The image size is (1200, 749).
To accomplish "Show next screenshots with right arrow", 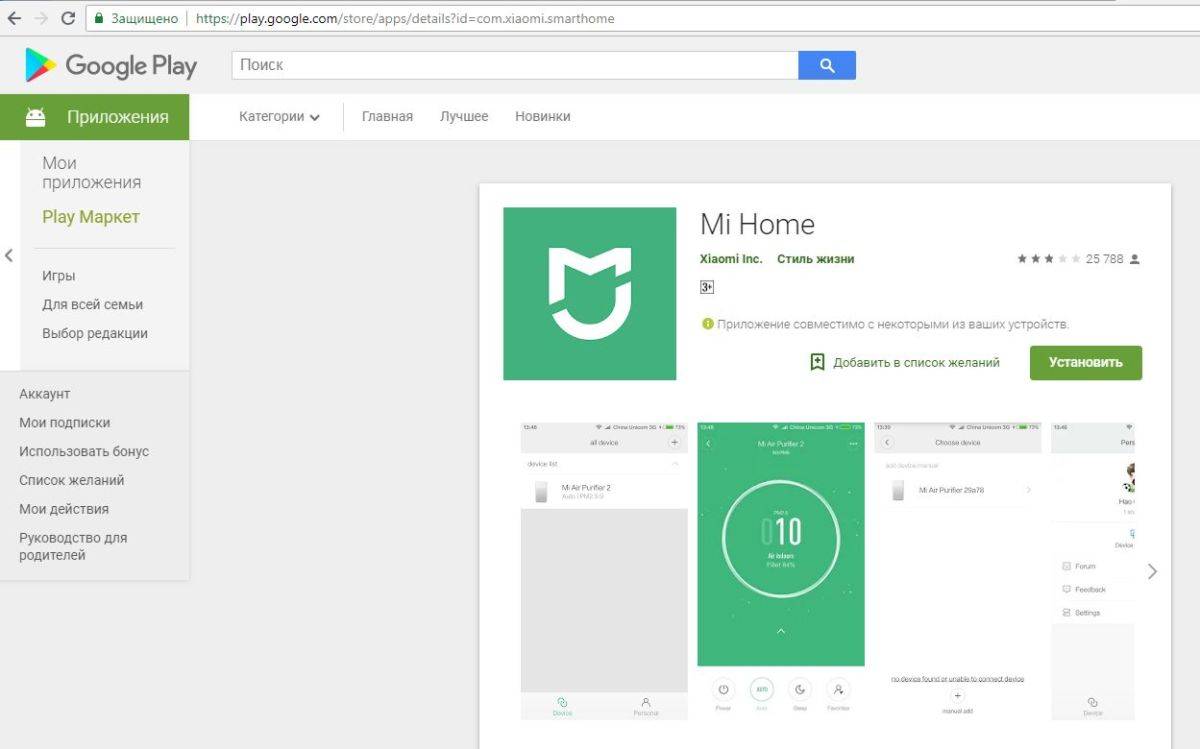I will pos(1152,571).
